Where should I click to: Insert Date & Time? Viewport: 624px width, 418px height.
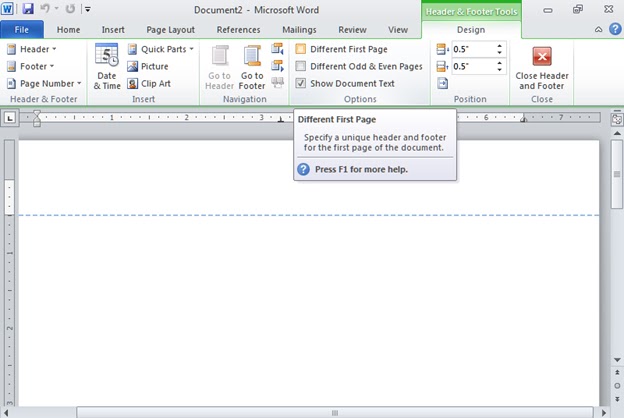[x=107, y=66]
